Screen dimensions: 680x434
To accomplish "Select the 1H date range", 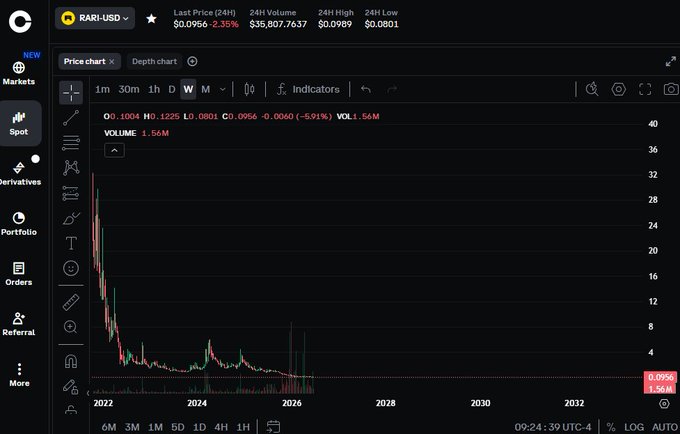I will tap(243, 427).
